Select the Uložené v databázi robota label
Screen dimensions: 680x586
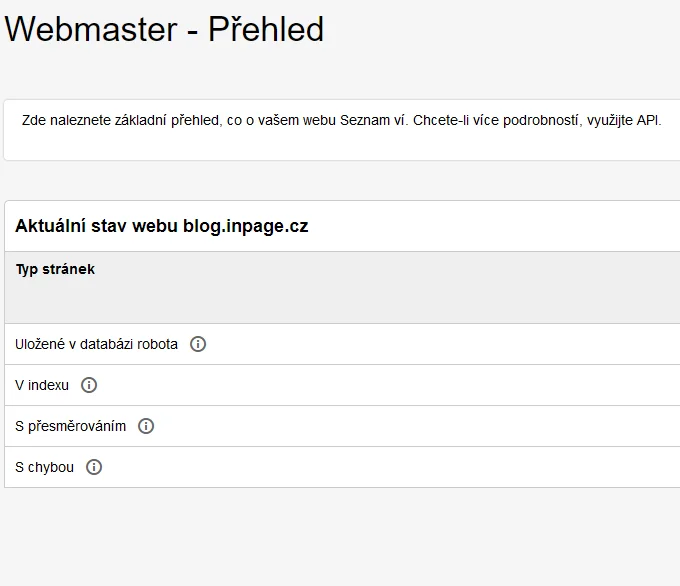(x=96, y=344)
